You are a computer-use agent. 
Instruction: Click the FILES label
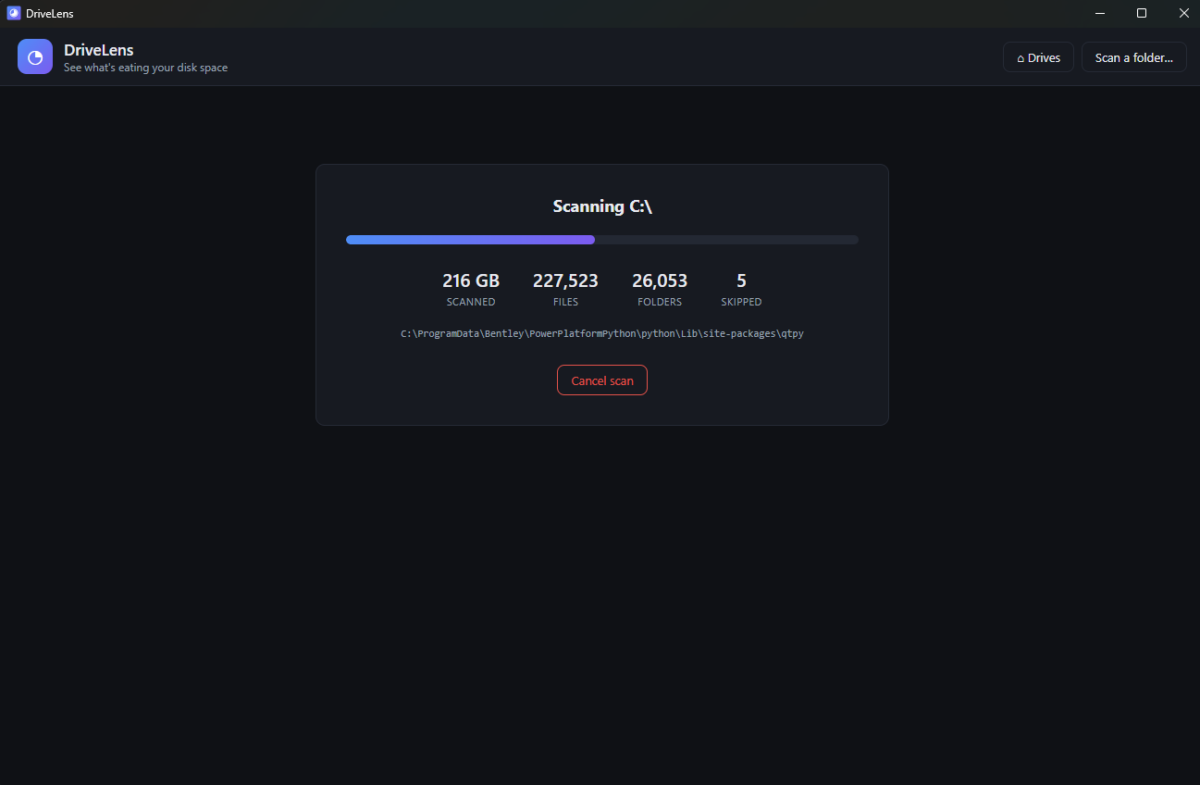(565, 302)
